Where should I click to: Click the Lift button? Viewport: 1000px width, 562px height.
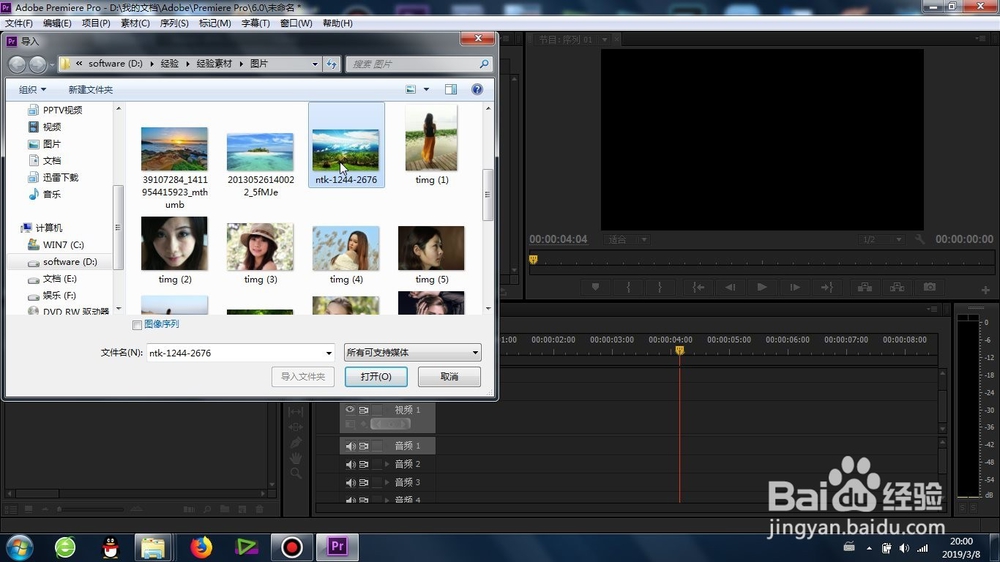[x=865, y=287]
